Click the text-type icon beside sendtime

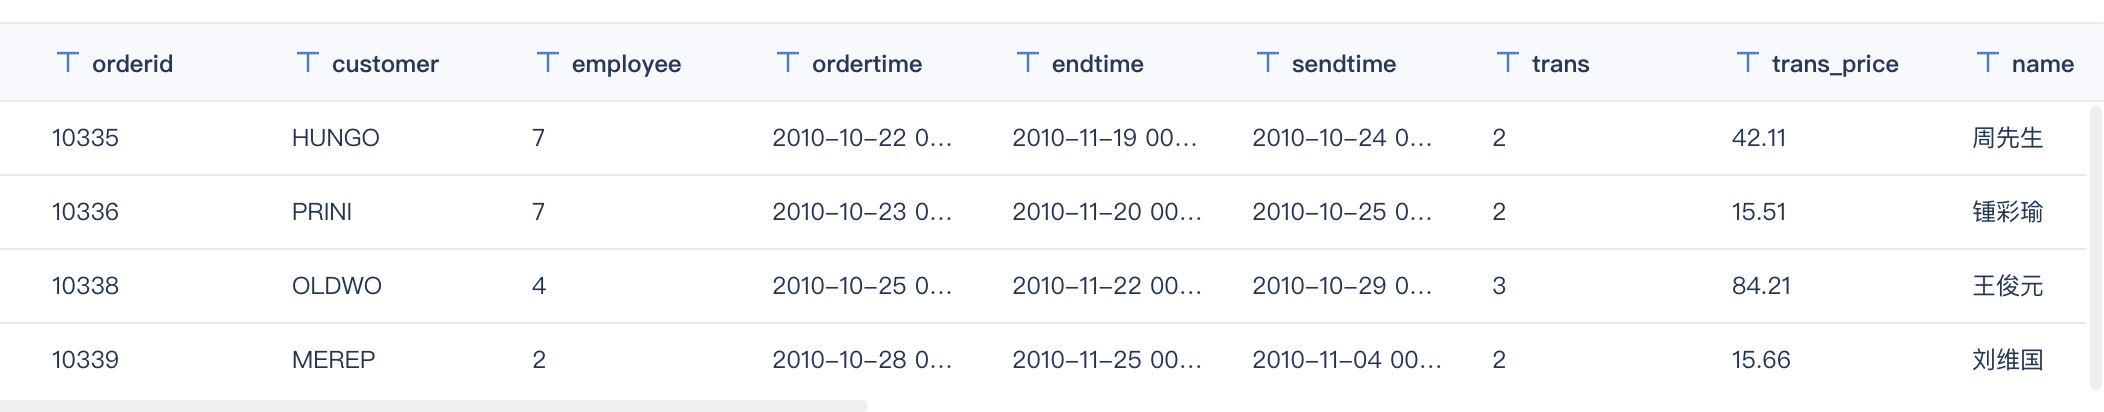(1268, 63)
